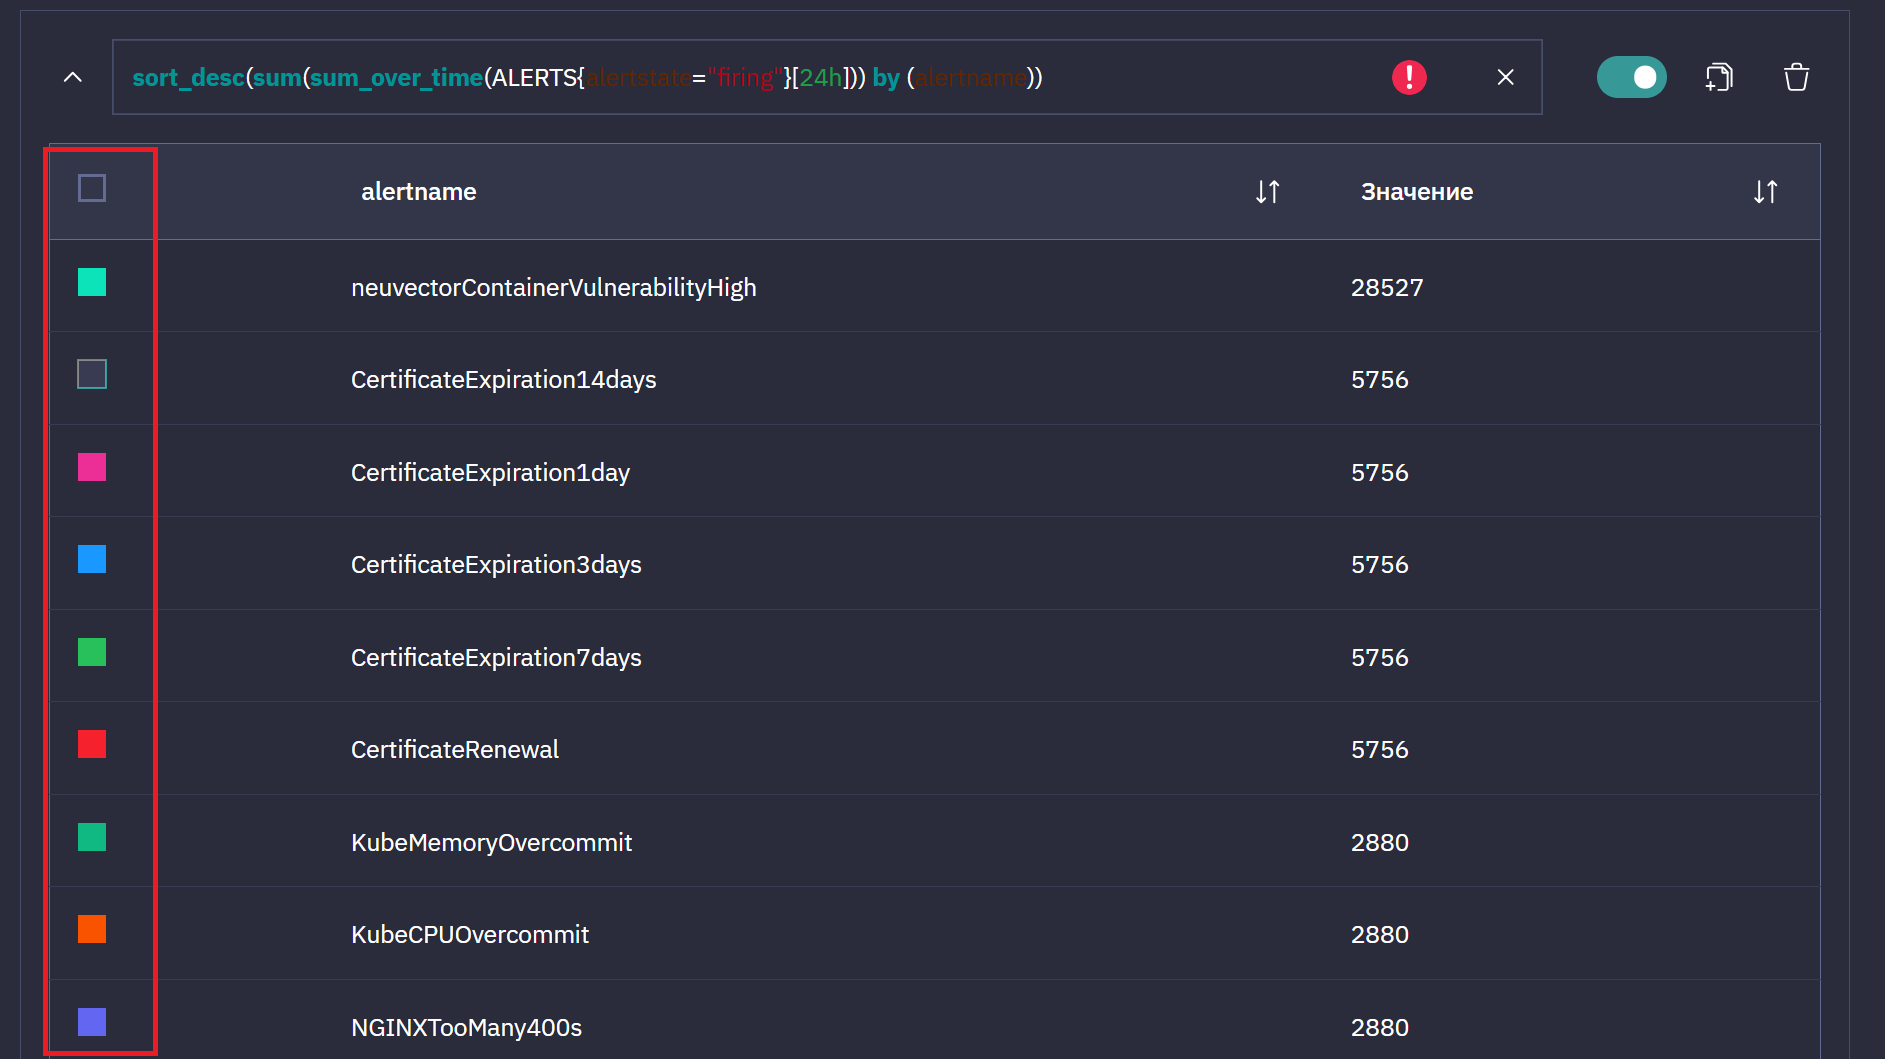Click the 5756 value for CertificateExpiration14days
The image size is (1885, 1059).
[x=1379, y=380]
